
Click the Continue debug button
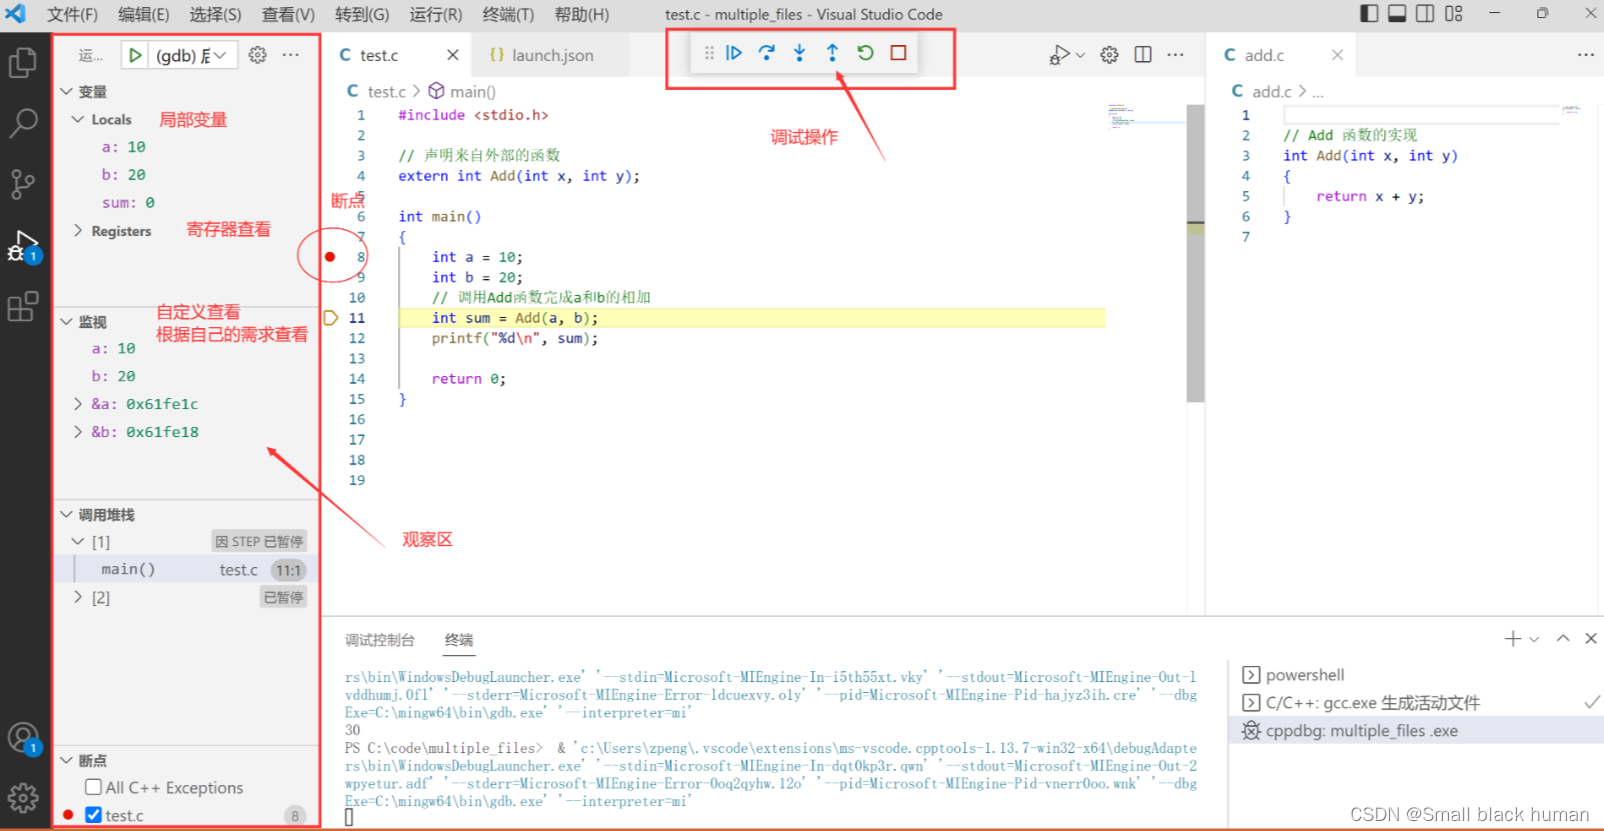coord(734,53)
